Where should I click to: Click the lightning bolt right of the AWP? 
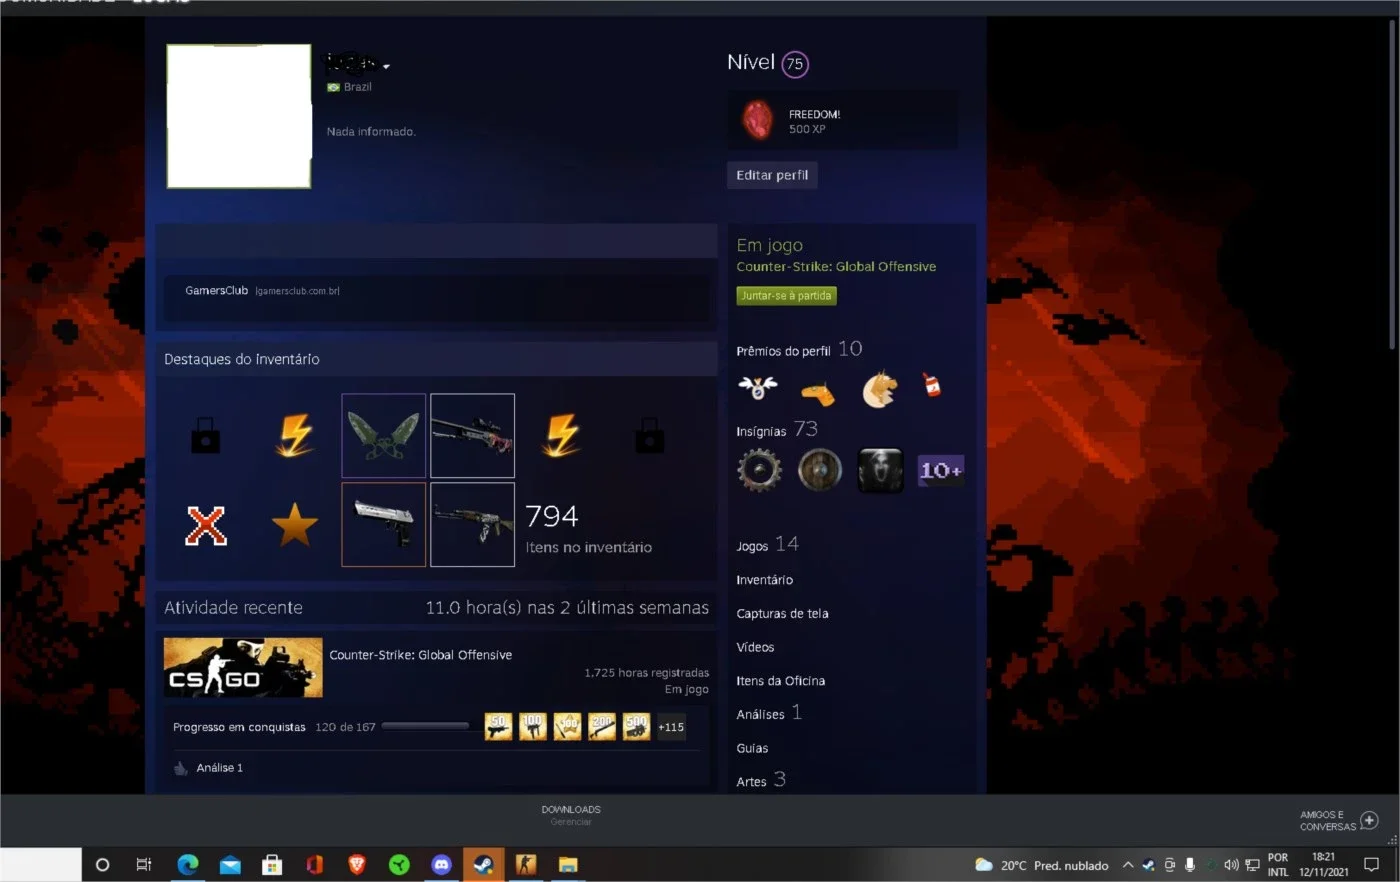[561, 435]
